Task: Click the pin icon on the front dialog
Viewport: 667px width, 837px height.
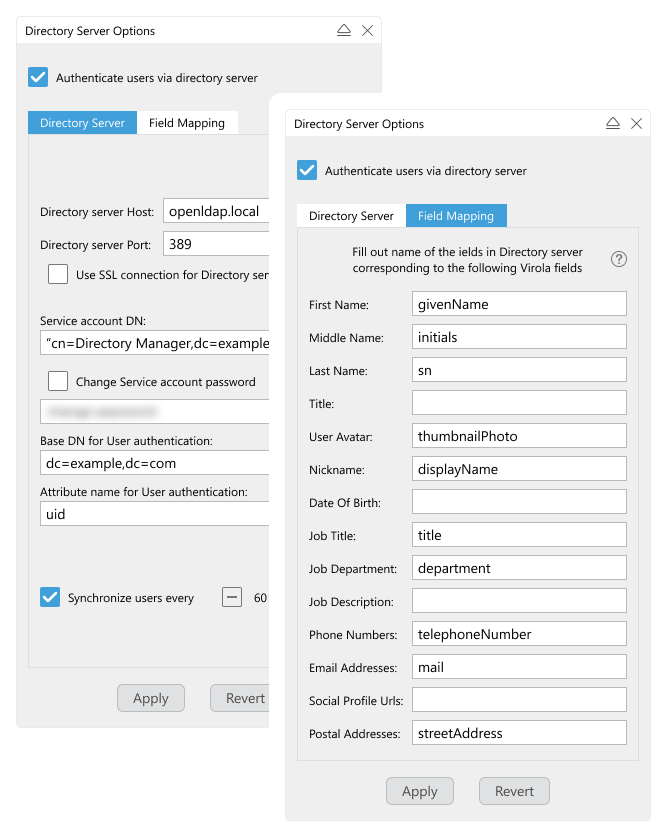Action: (612, 124)
